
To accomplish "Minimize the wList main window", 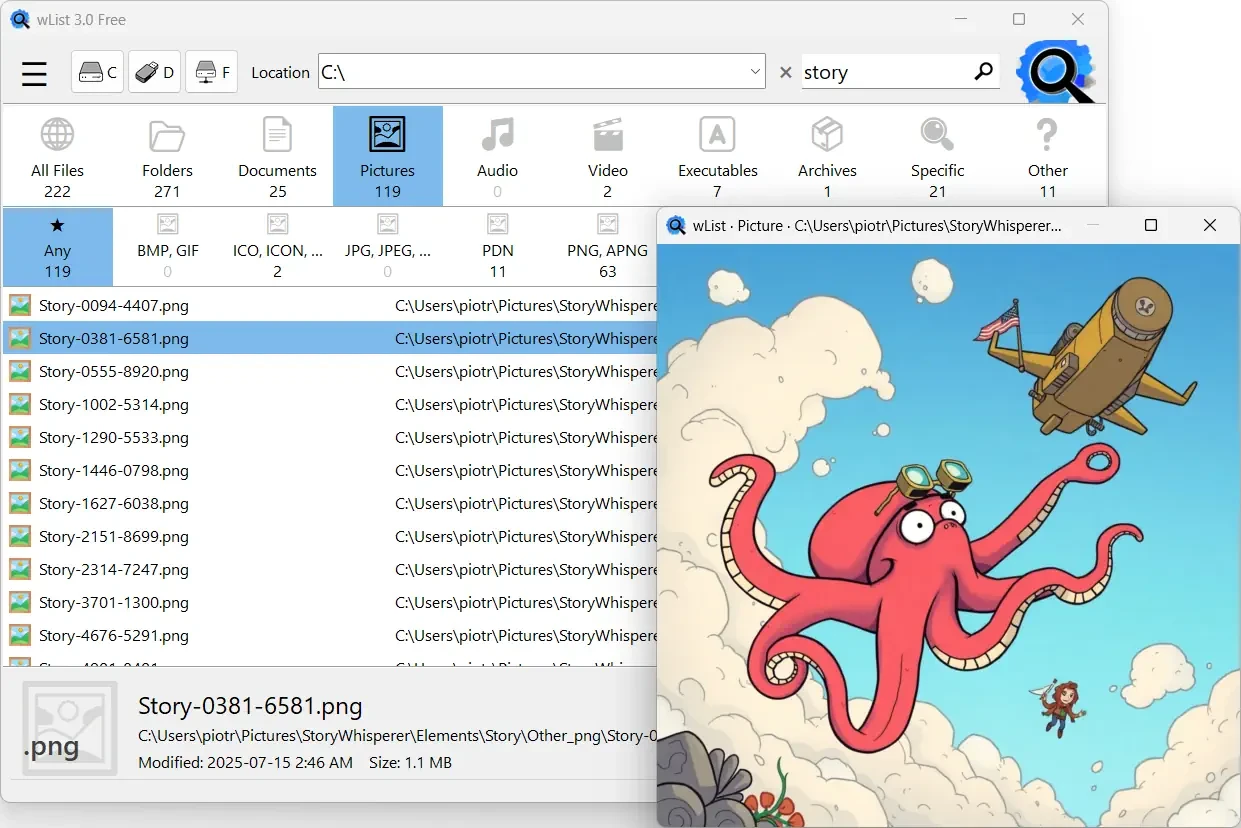I will 960,19.
